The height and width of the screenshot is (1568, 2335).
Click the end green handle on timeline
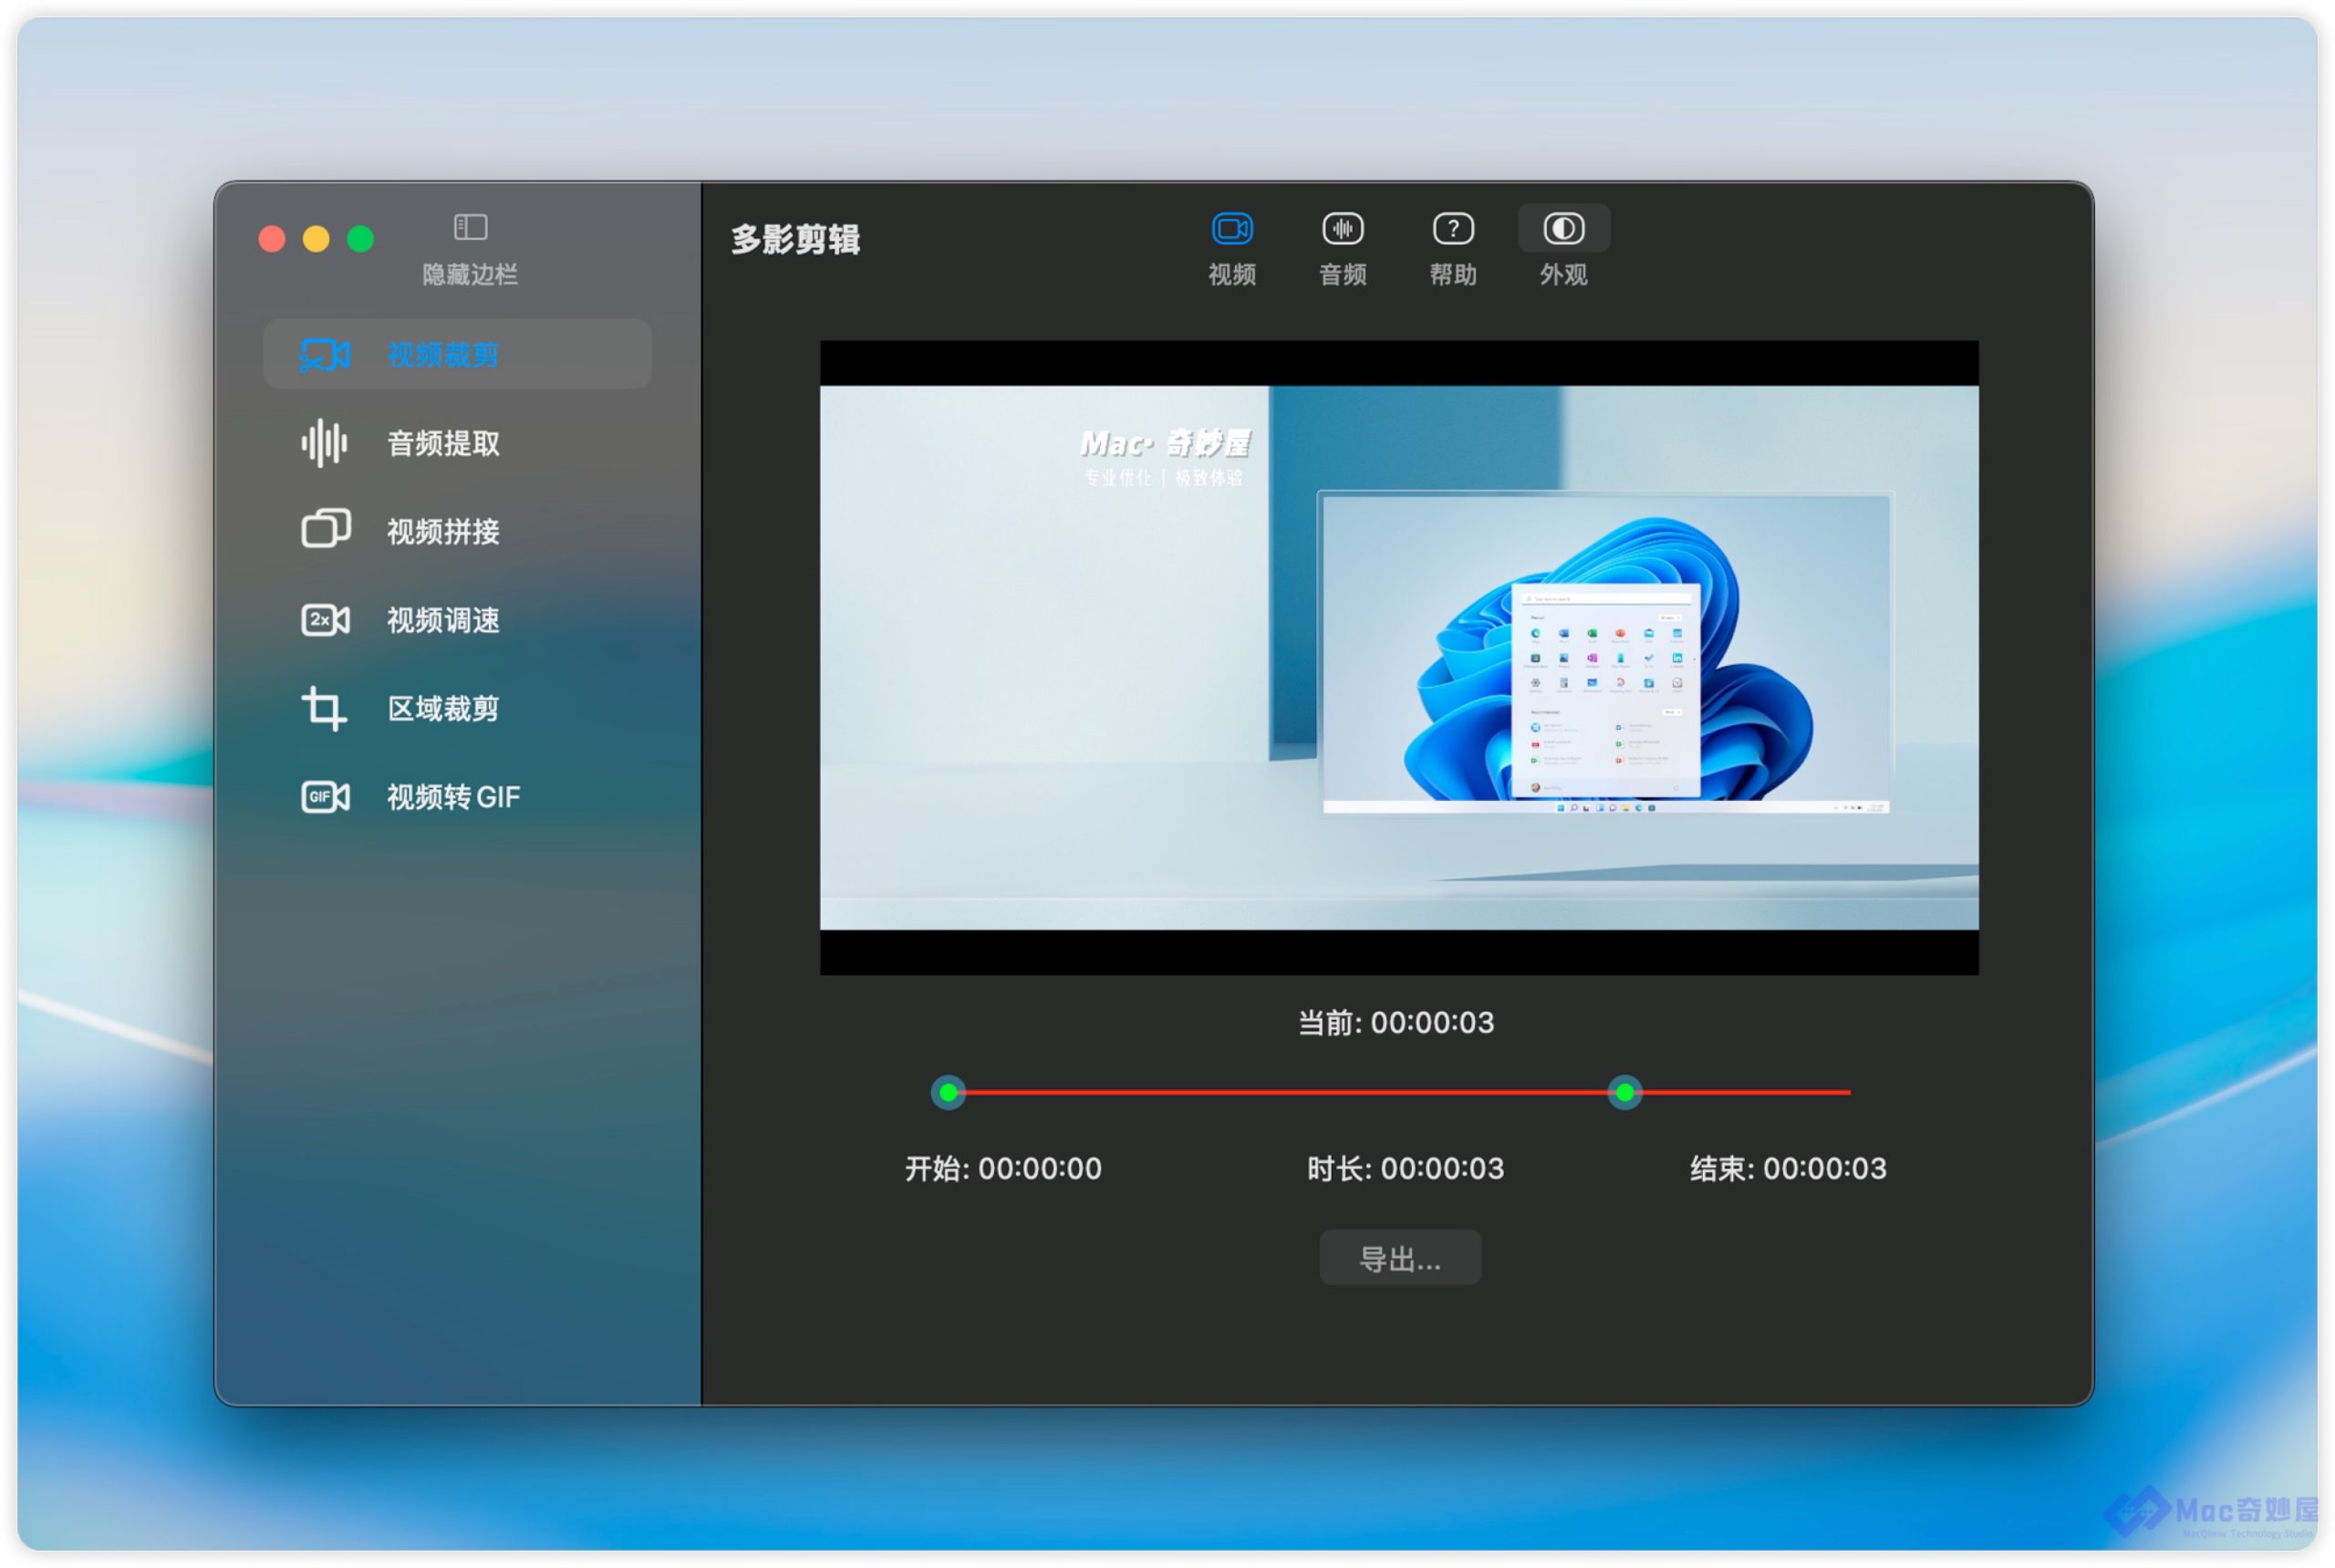tap(1624, 1092)
